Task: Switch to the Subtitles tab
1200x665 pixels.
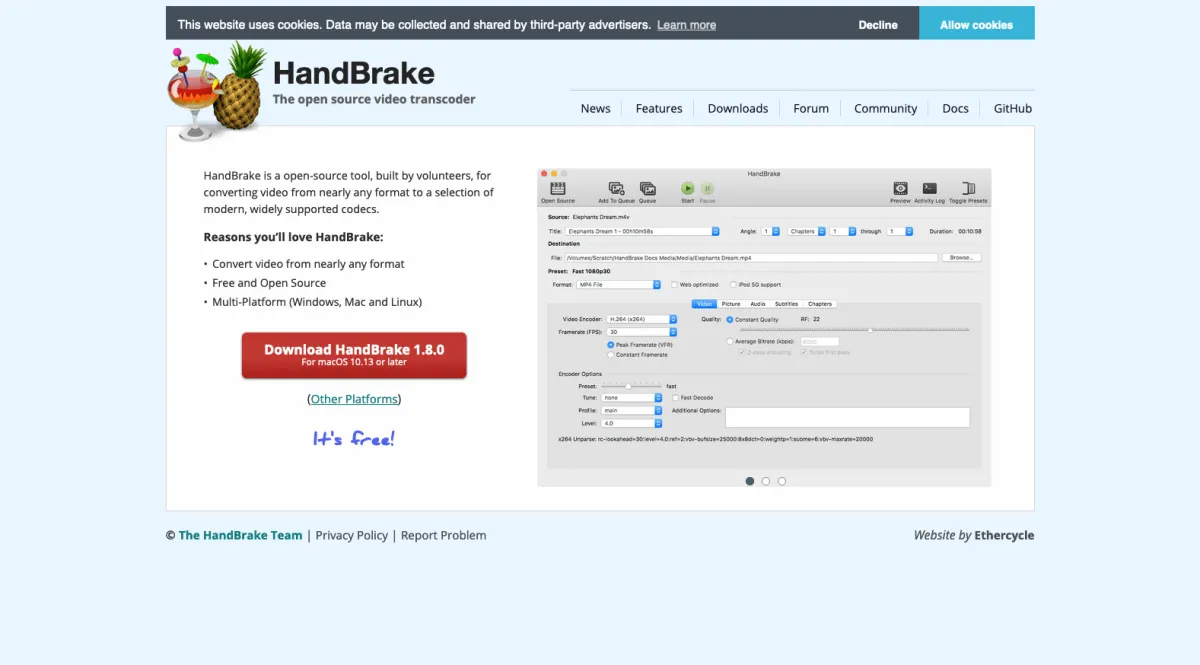Action: pos(787,304)
